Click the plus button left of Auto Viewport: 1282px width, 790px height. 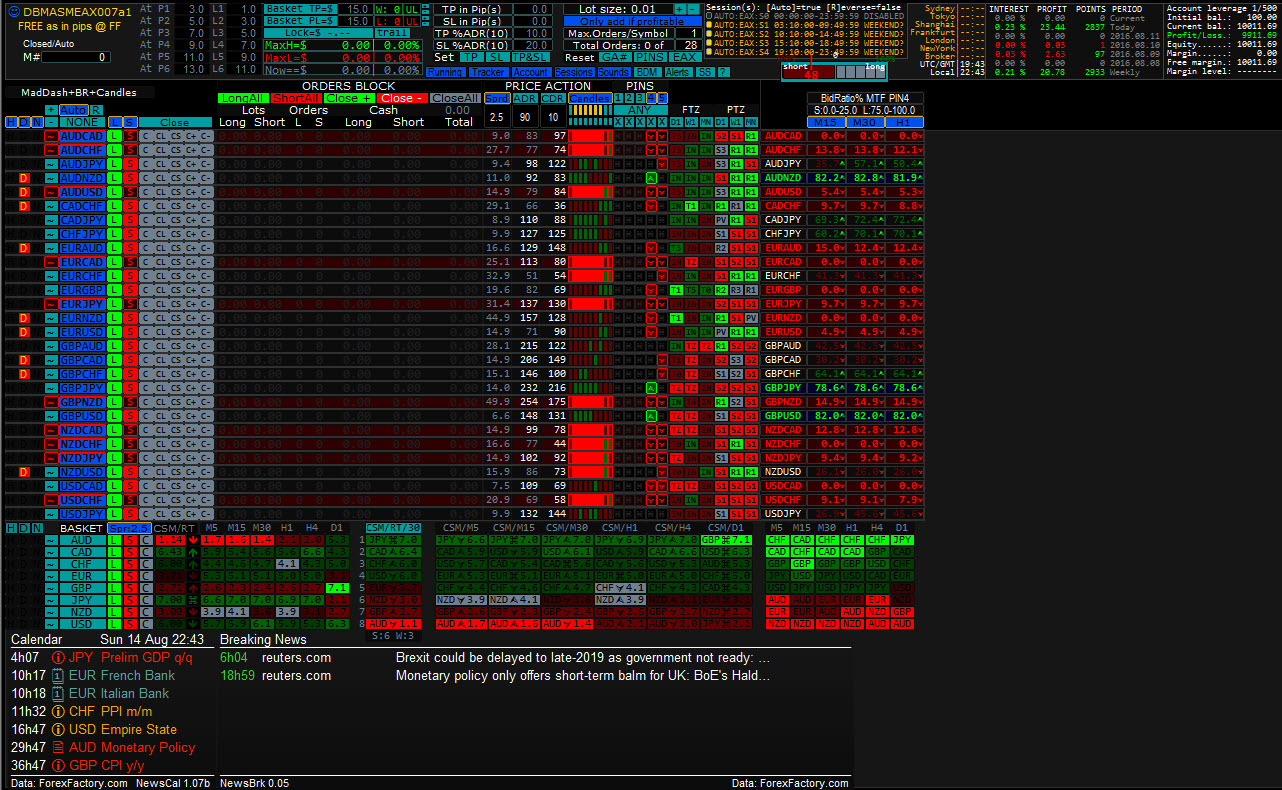click(x=50, y=110)
